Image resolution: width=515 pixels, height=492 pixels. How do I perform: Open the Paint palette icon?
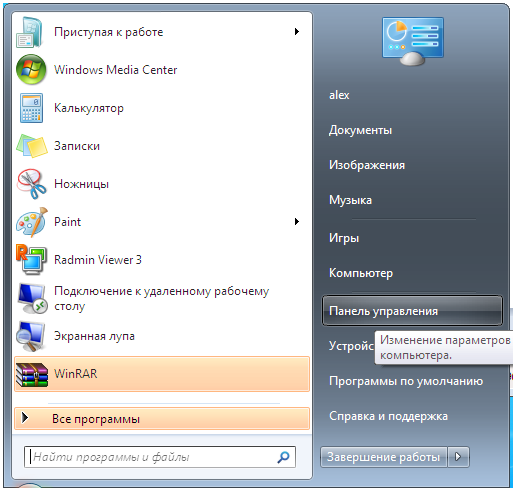point(32,222)
